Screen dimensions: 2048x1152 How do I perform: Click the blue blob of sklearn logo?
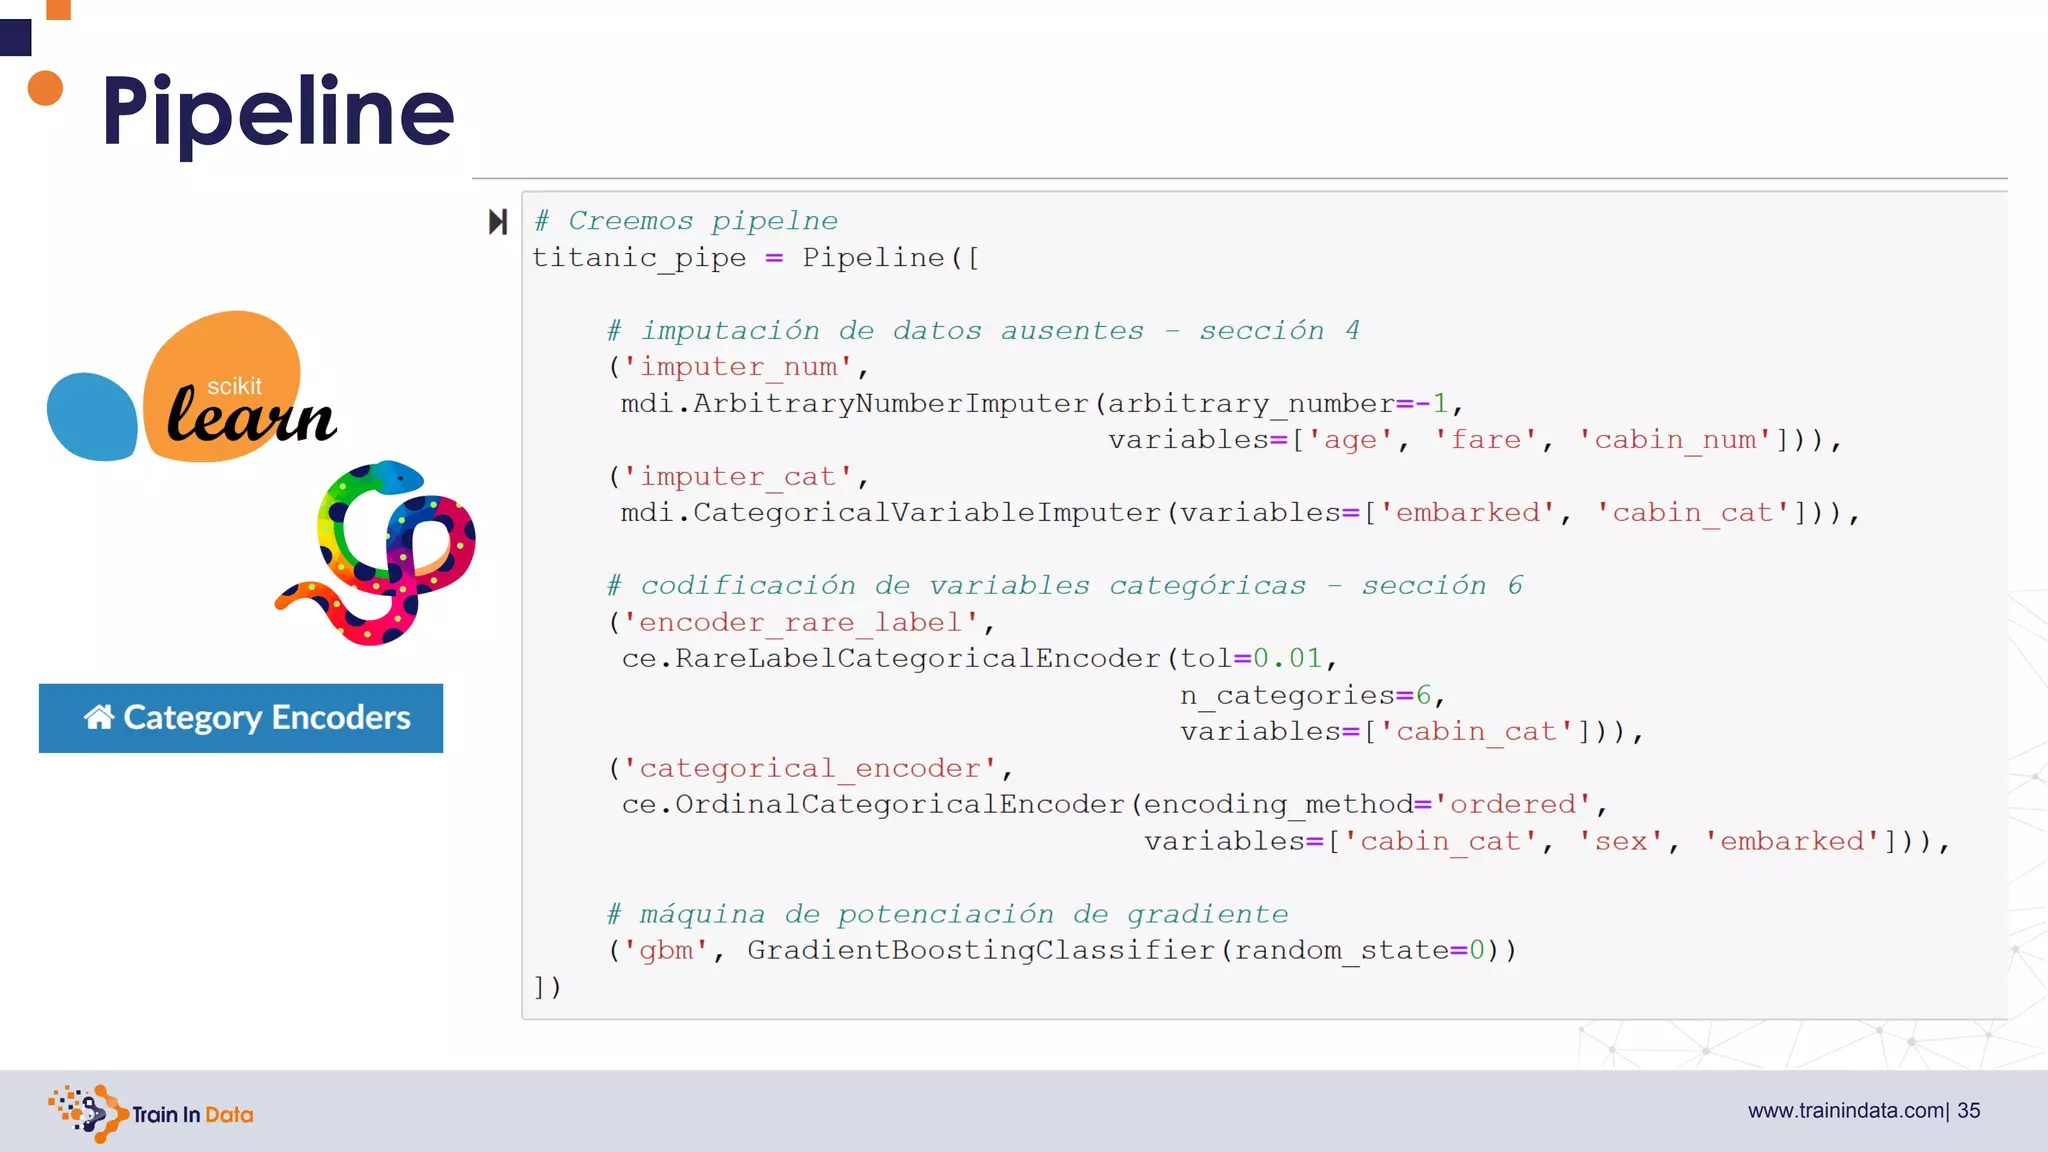pos(92,417)
